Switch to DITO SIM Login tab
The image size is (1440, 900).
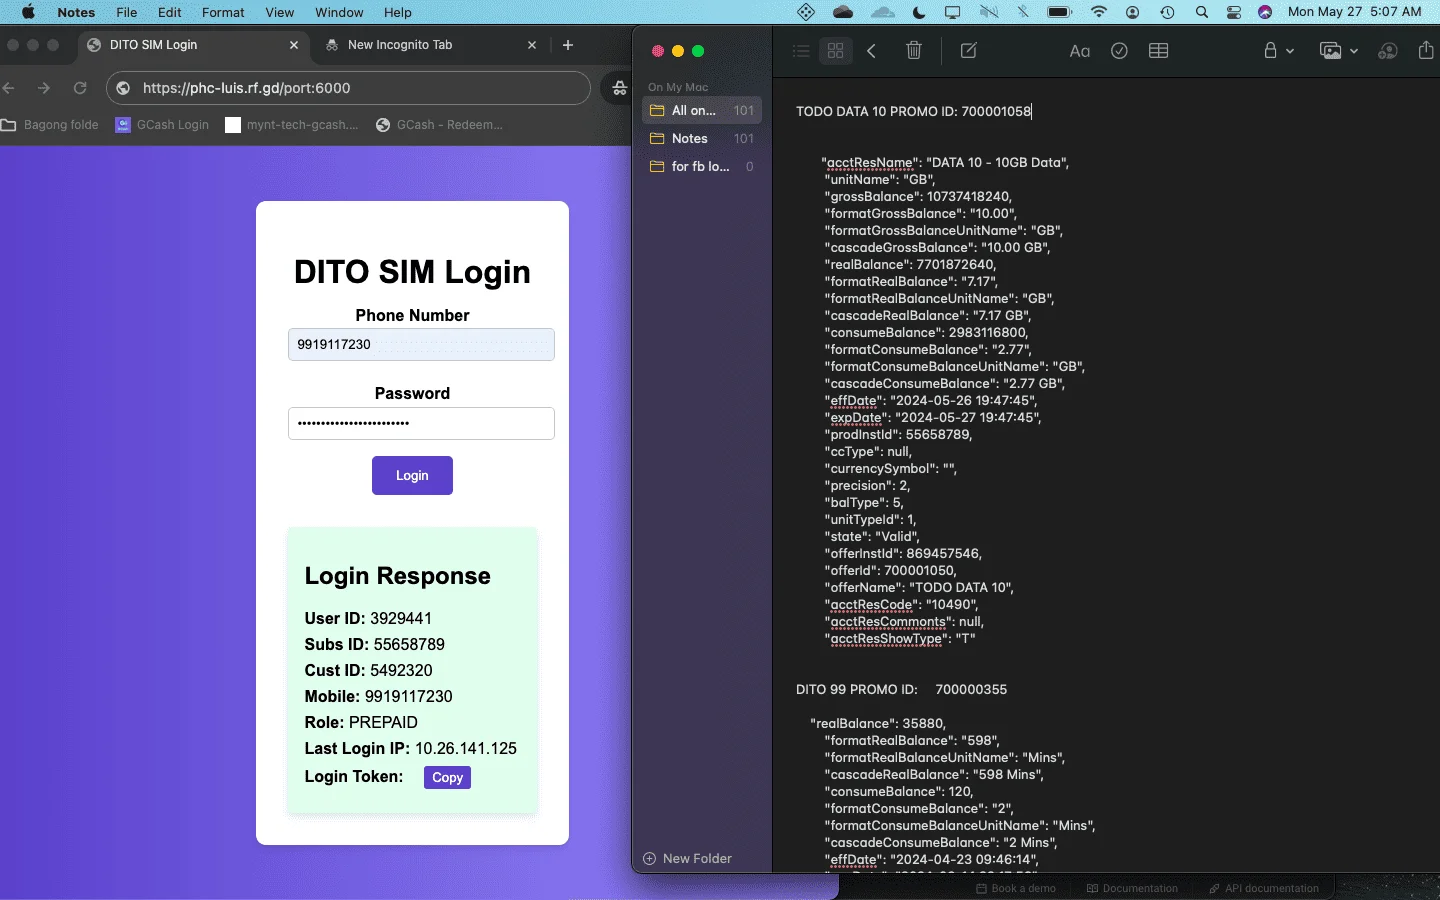click(194, 45)
